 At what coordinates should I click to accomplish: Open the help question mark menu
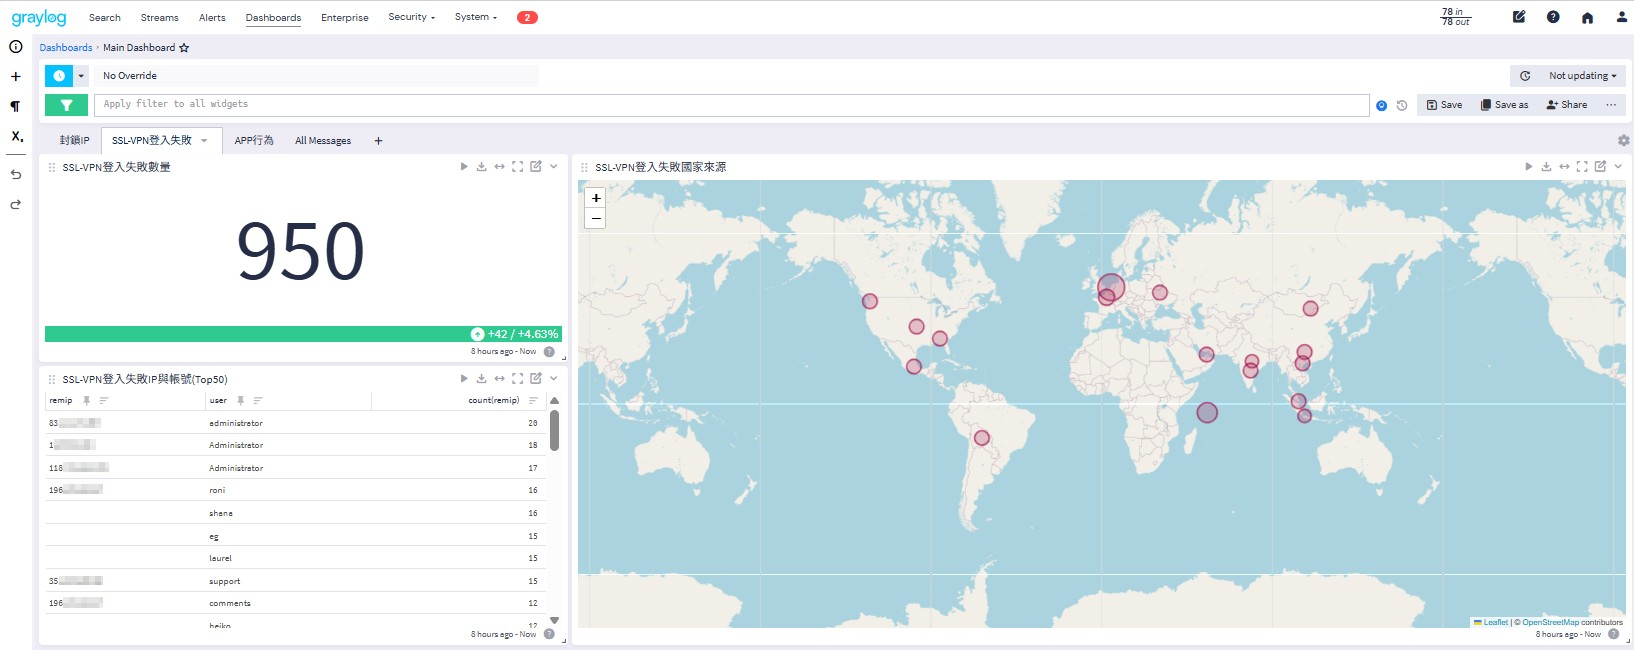click(x=1553, y=17)
